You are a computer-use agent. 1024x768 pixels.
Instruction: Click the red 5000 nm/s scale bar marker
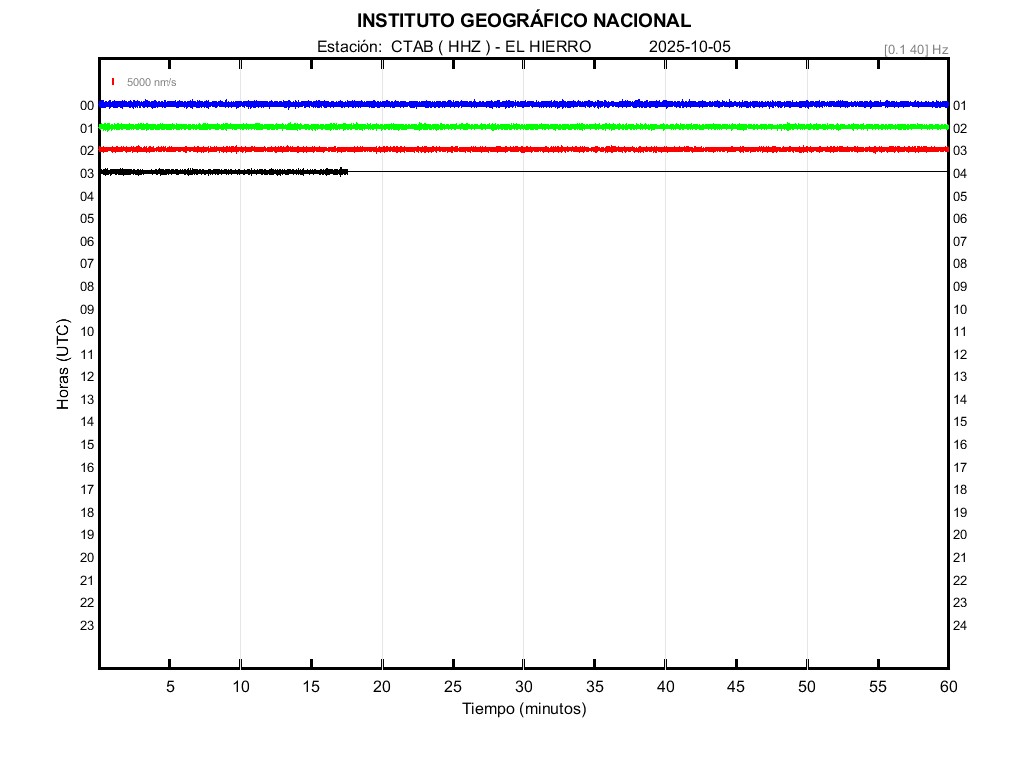pyautogui.click(x=113, y=82)
